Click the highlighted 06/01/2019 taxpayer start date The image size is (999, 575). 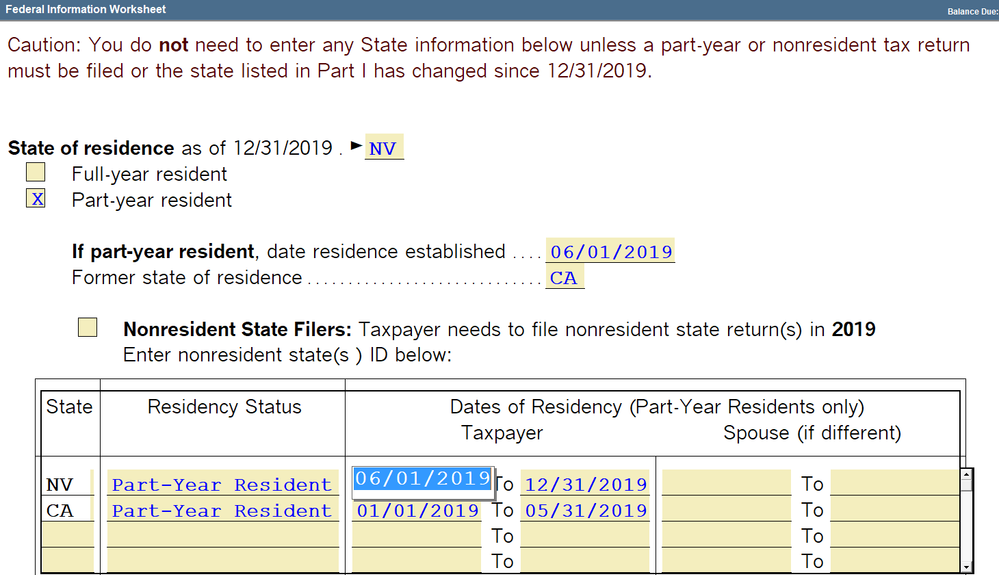click(x=421, y=479)
